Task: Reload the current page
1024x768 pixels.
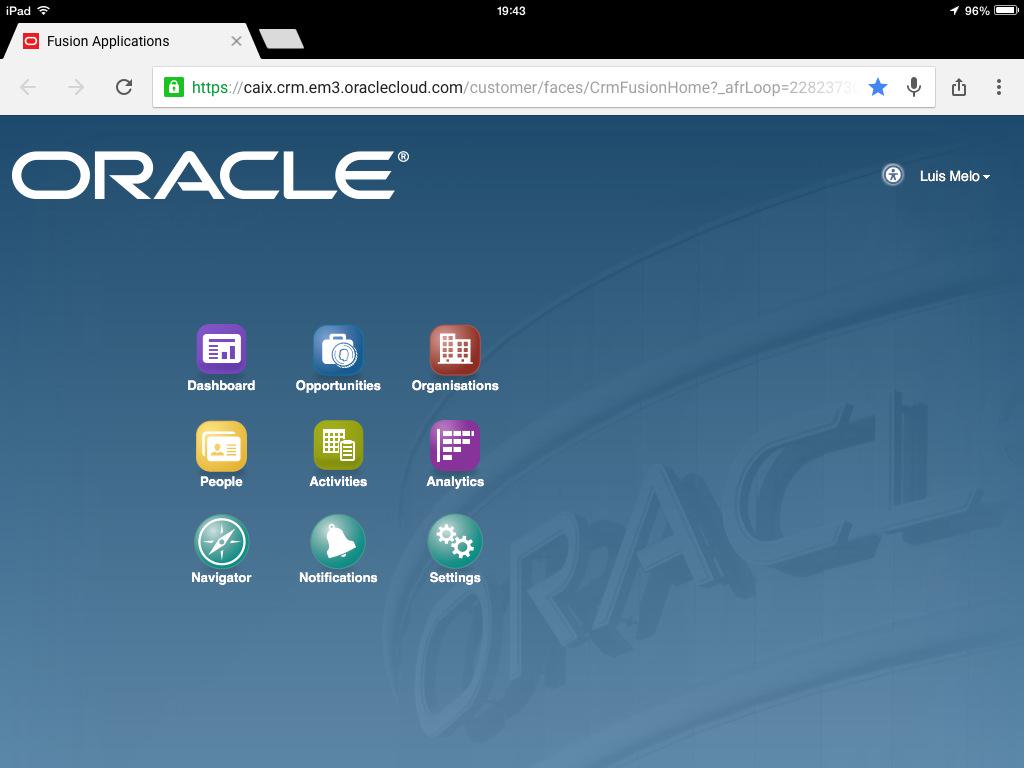Action: 123,87
